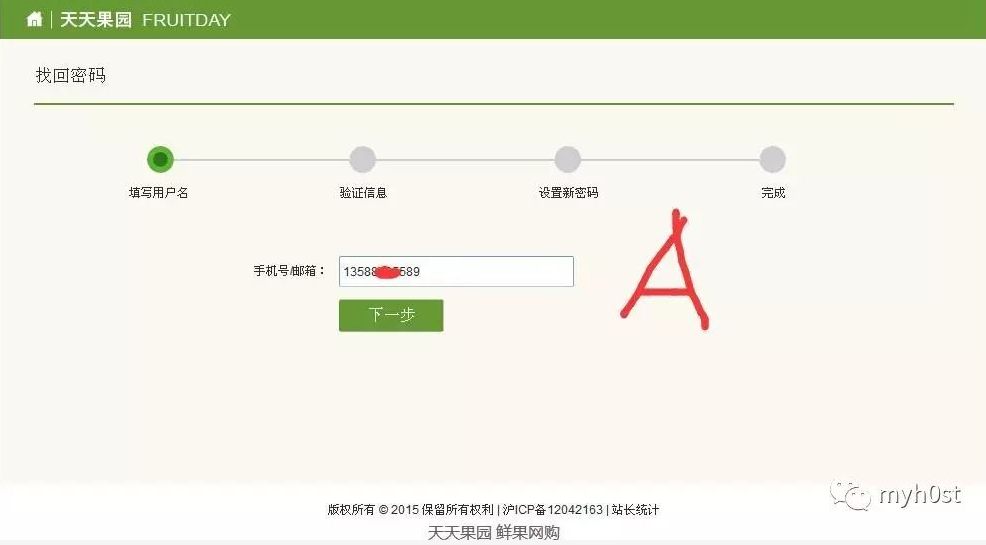Open the 天天果园 FRUITDAY logo link
986x545 pixels.
click(x=145, y=19)
